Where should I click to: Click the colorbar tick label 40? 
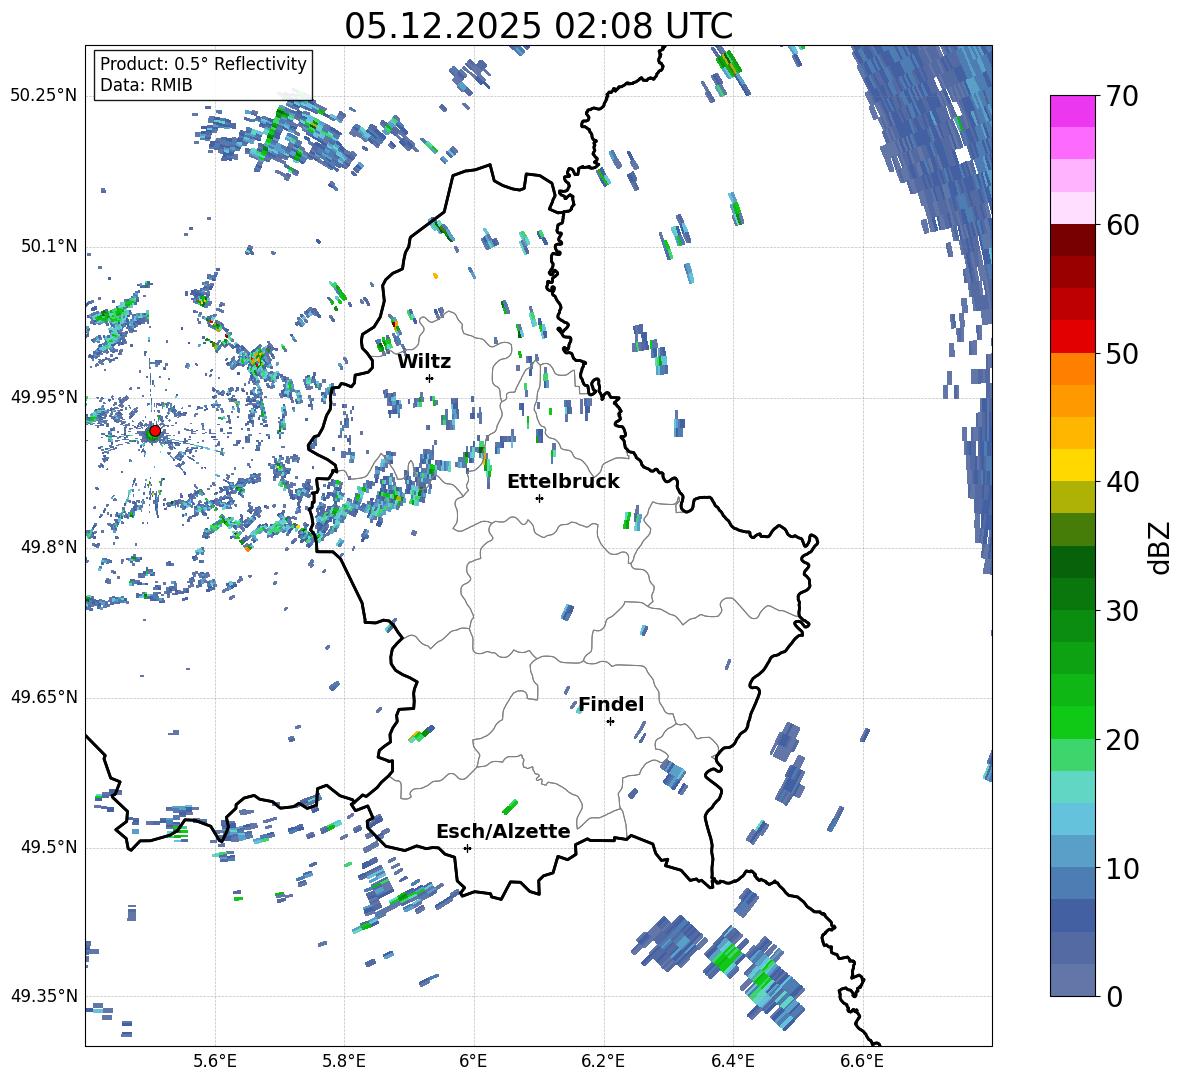pos(1122,482)
